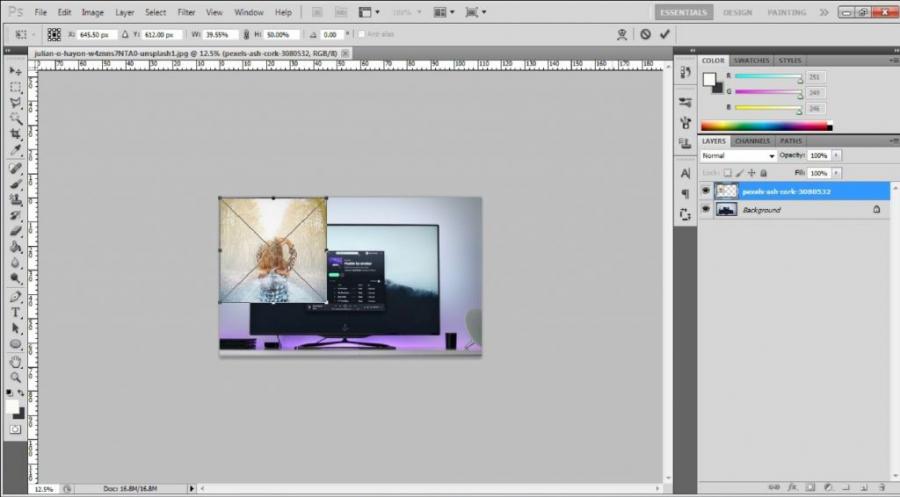Select the Crop tool
The width and height of the screenshot is (900, 497).
(15, 134)
